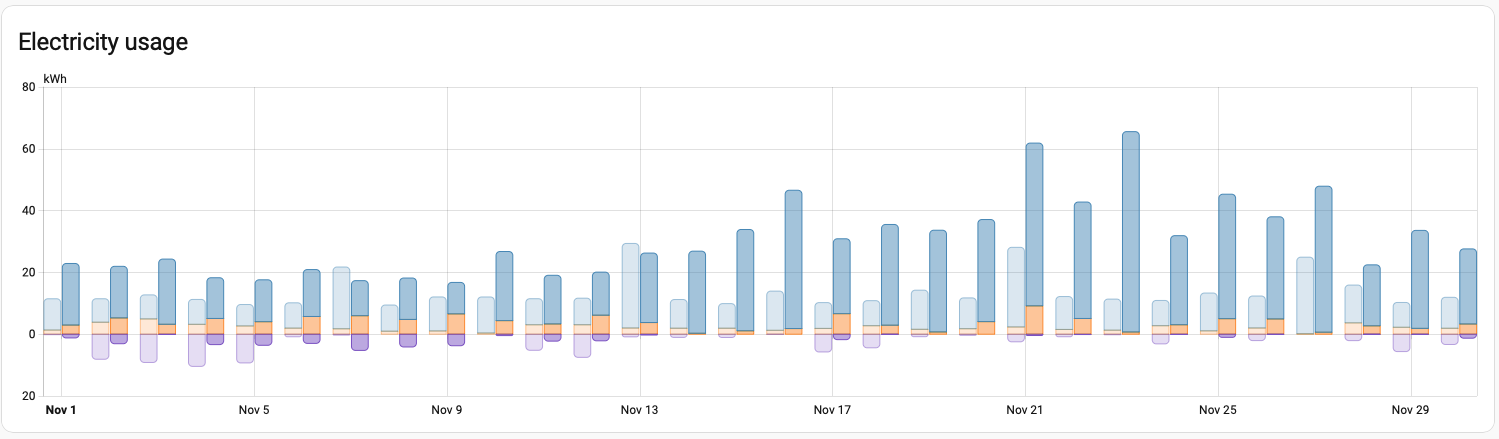Image resolution: width=1499 pixels, height=439 pixels.
Task: Select the light blue comparison bar for Nov 21
Action: 1016,286
